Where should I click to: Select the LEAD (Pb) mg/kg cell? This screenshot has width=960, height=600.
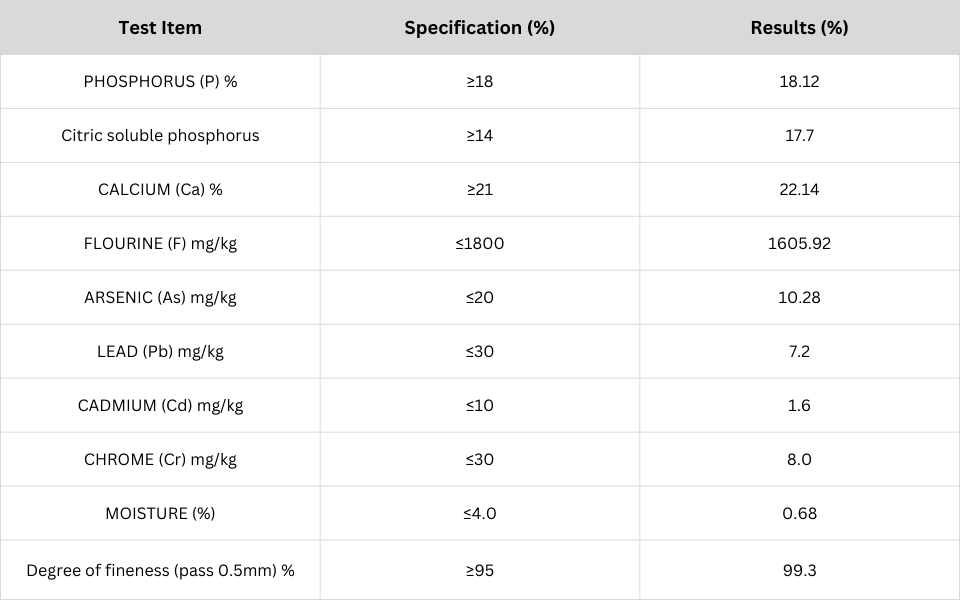[x=160, y=352]
